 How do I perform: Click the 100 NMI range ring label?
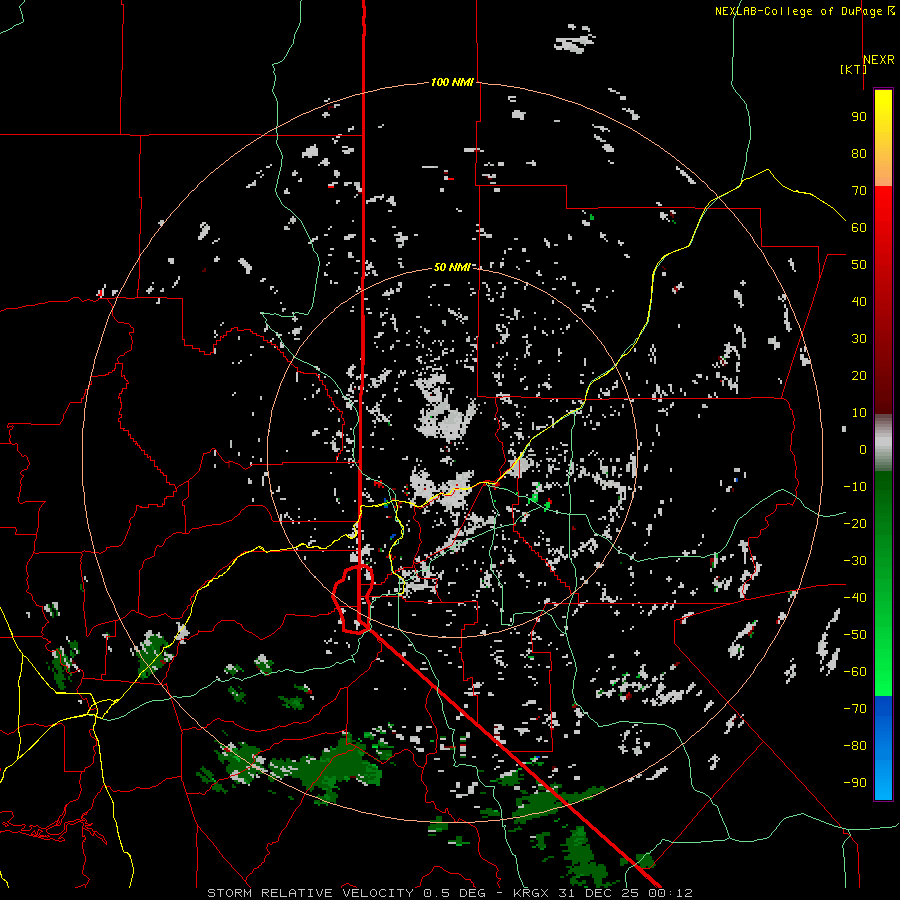(x=452, y=83)
